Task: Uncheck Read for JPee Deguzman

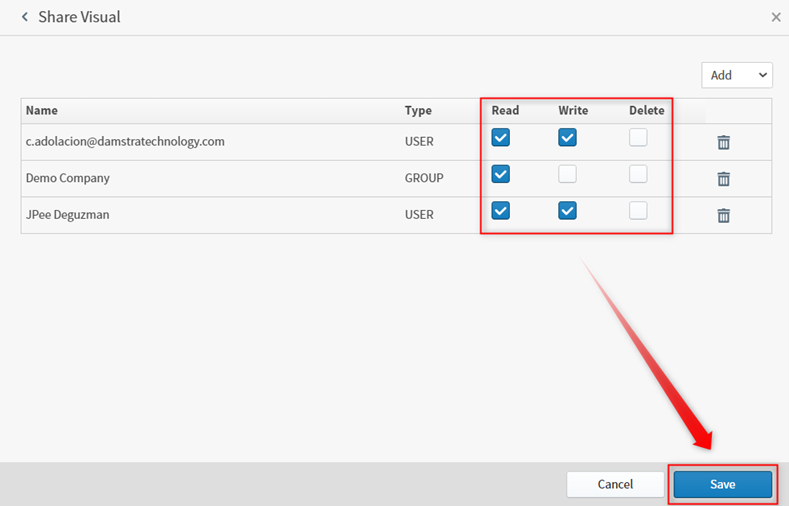Action: pyautogui.click(x=501, y=211)
